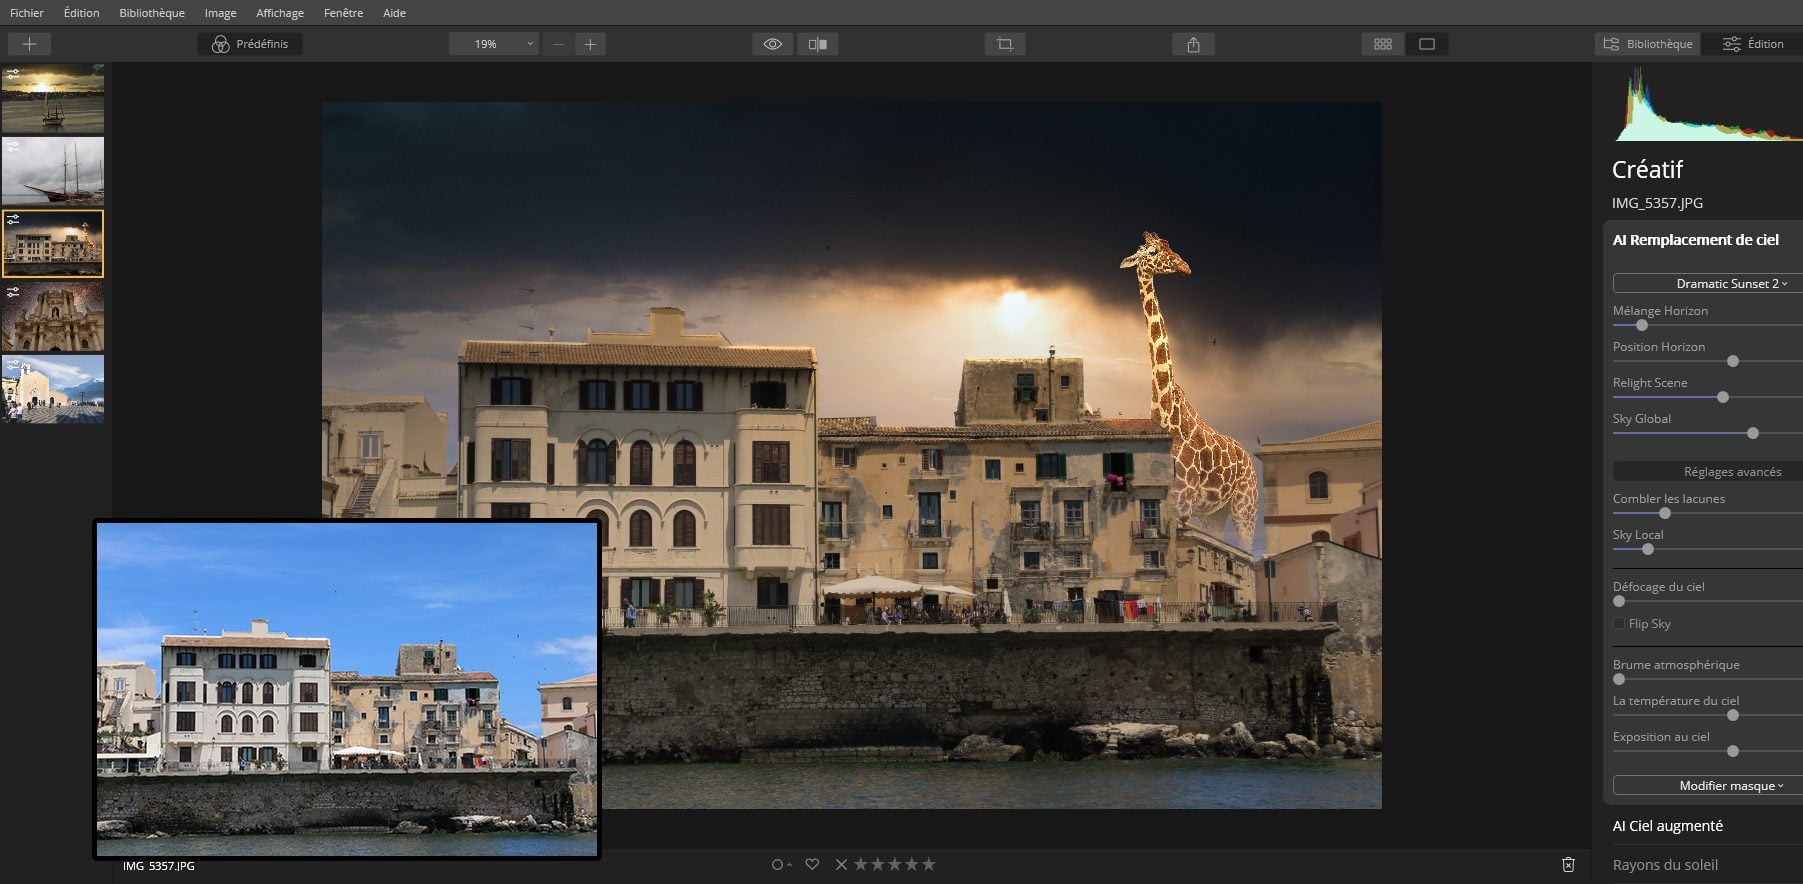The image size is (1803, 884).
Task: Open the Prédéfinis presets panel
Action: pyautogui.click(x=250, y=44)
